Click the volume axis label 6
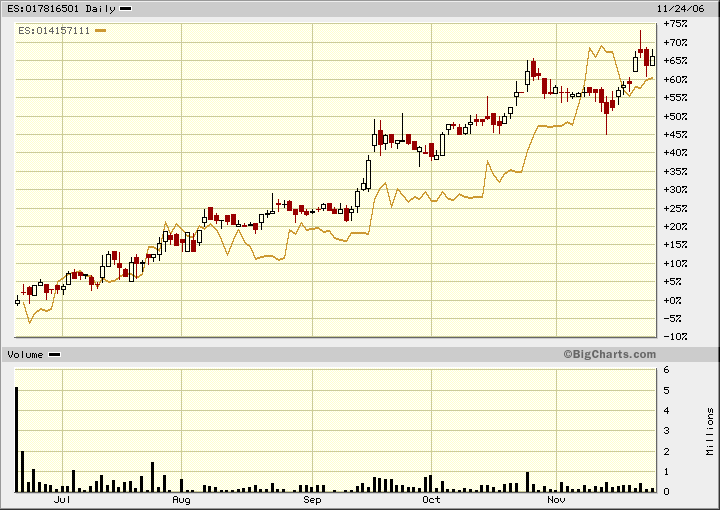 point(666,370)
